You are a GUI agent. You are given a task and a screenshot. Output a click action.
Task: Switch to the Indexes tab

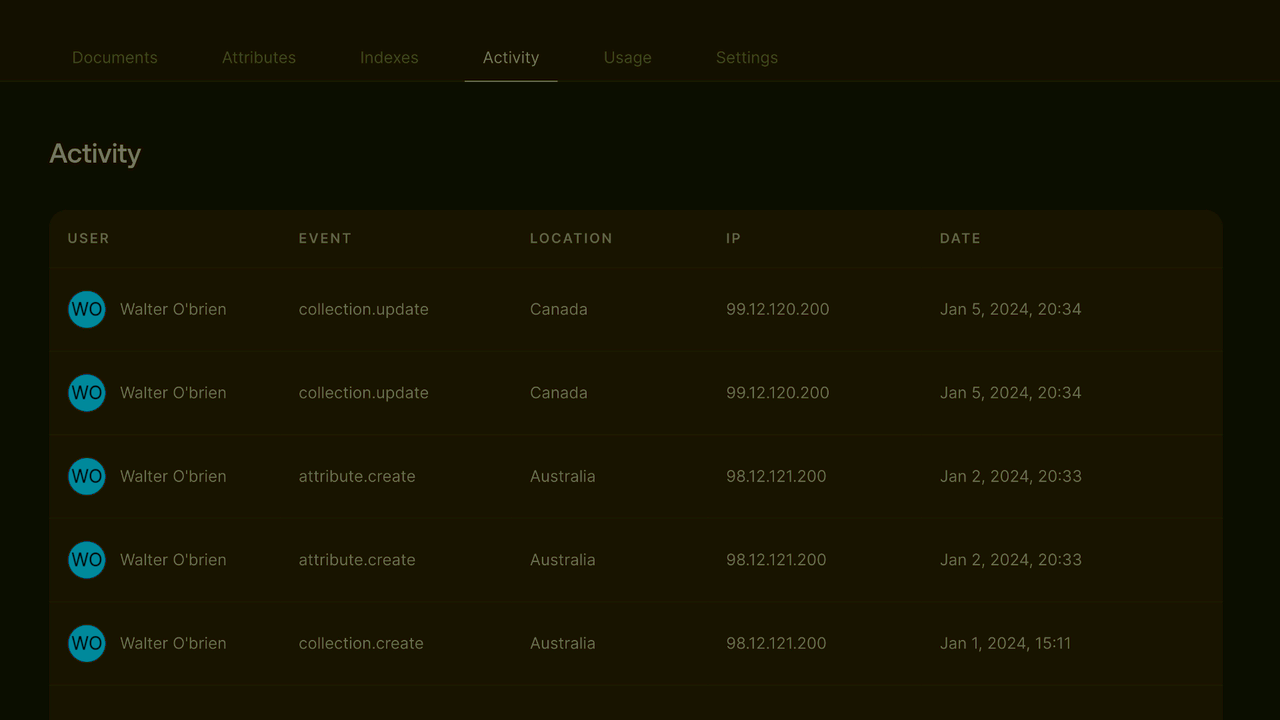[389, 57]
